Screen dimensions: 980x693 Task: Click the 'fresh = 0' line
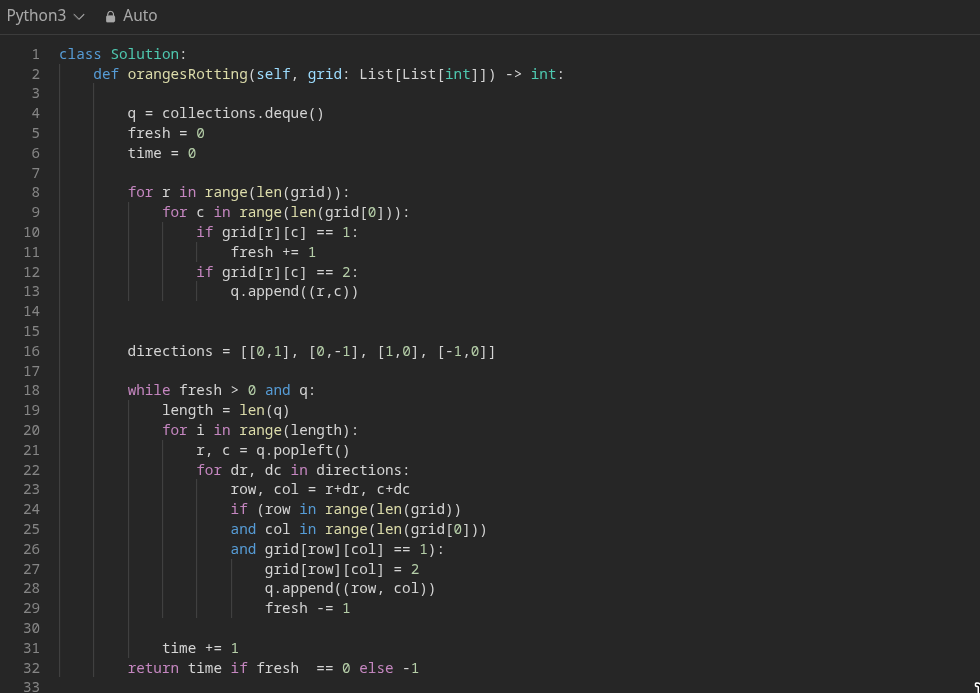166,134
